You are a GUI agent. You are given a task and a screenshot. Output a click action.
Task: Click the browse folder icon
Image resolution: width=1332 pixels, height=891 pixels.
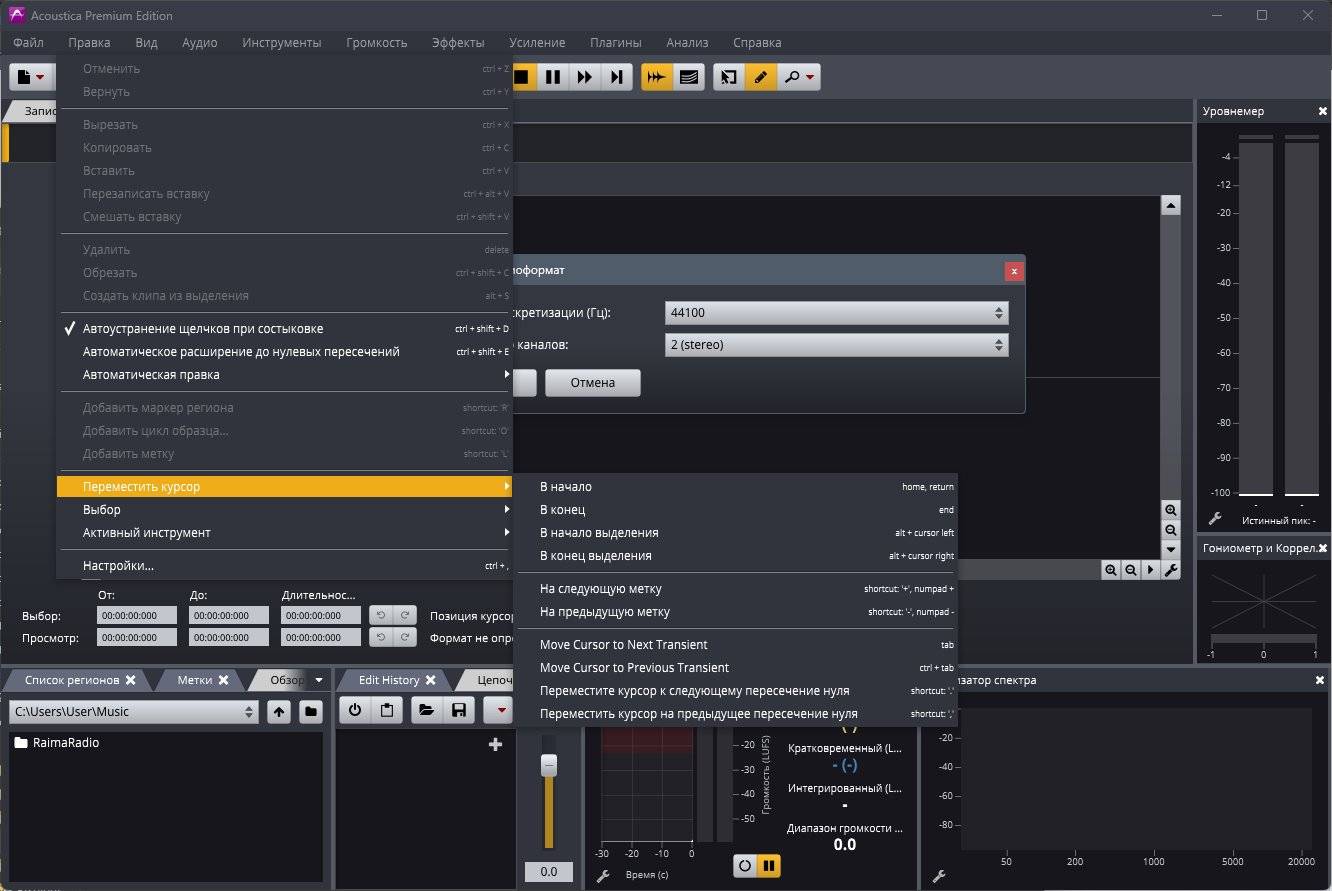(x=311, y=711)
